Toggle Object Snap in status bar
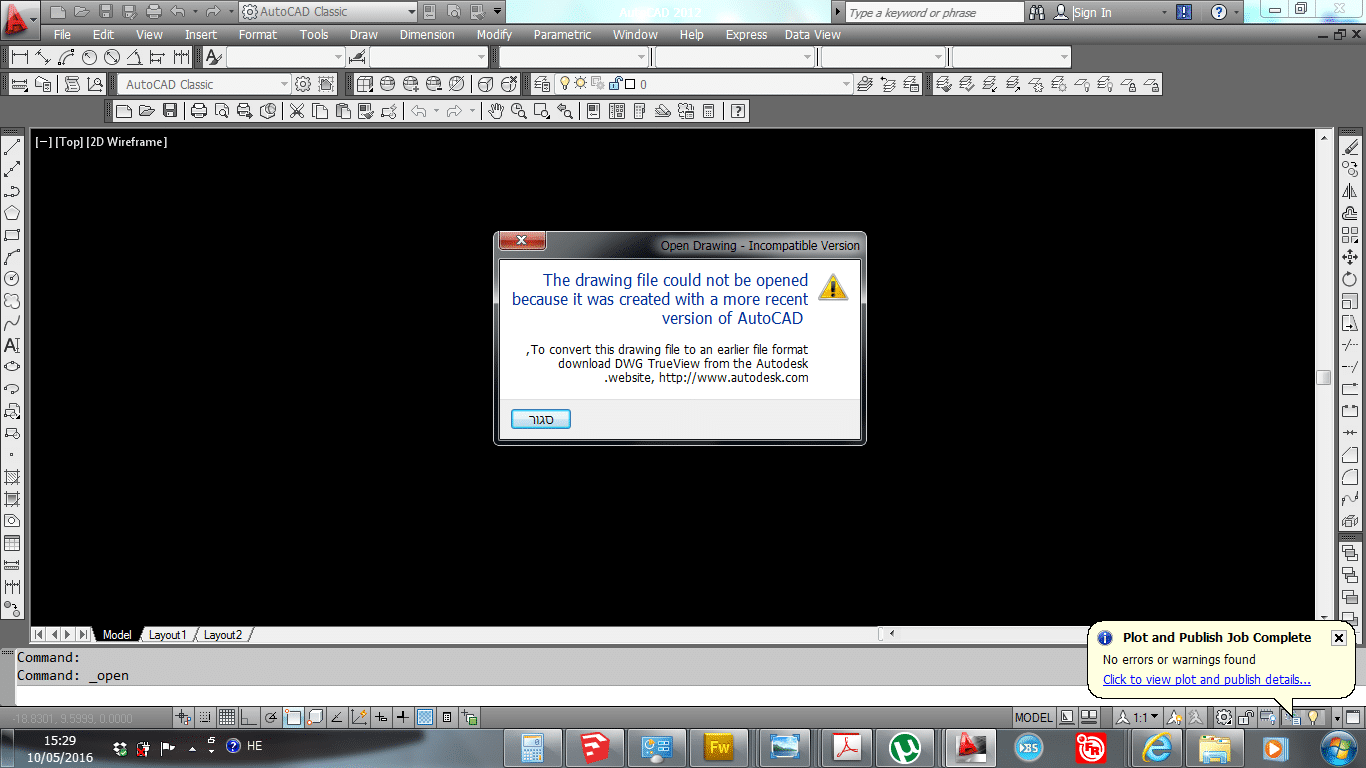This screenshot has width=1366, height=768. (x=293, y=717)
